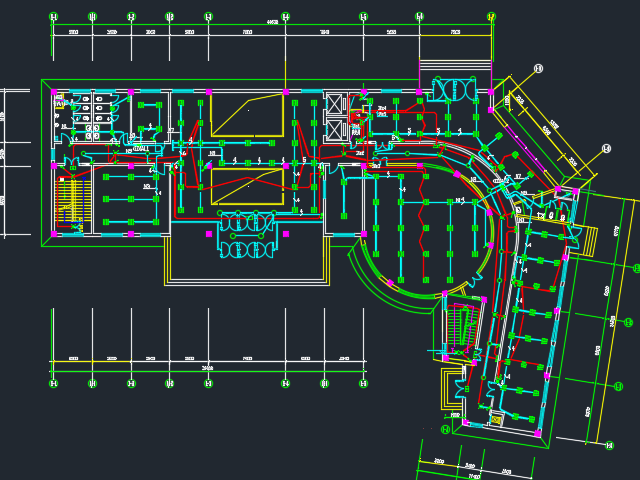The width and height of the screenshot is (640, 480).
Task: Pick the small yellow square symbol at the wing's end
Action: 496,420
